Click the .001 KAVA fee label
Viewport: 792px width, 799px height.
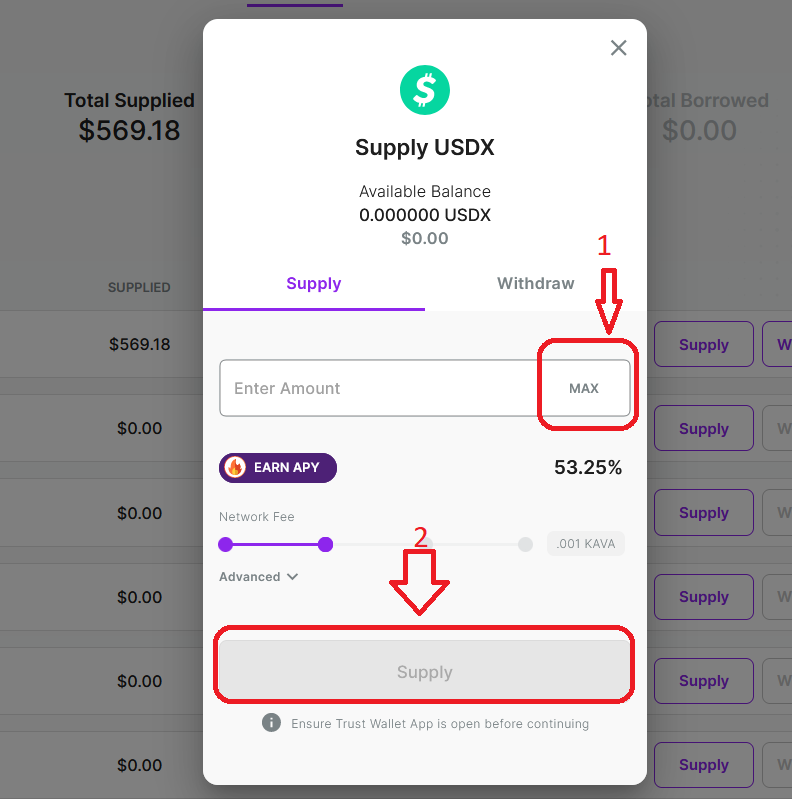pyautogui.click(x=586, y=544)
